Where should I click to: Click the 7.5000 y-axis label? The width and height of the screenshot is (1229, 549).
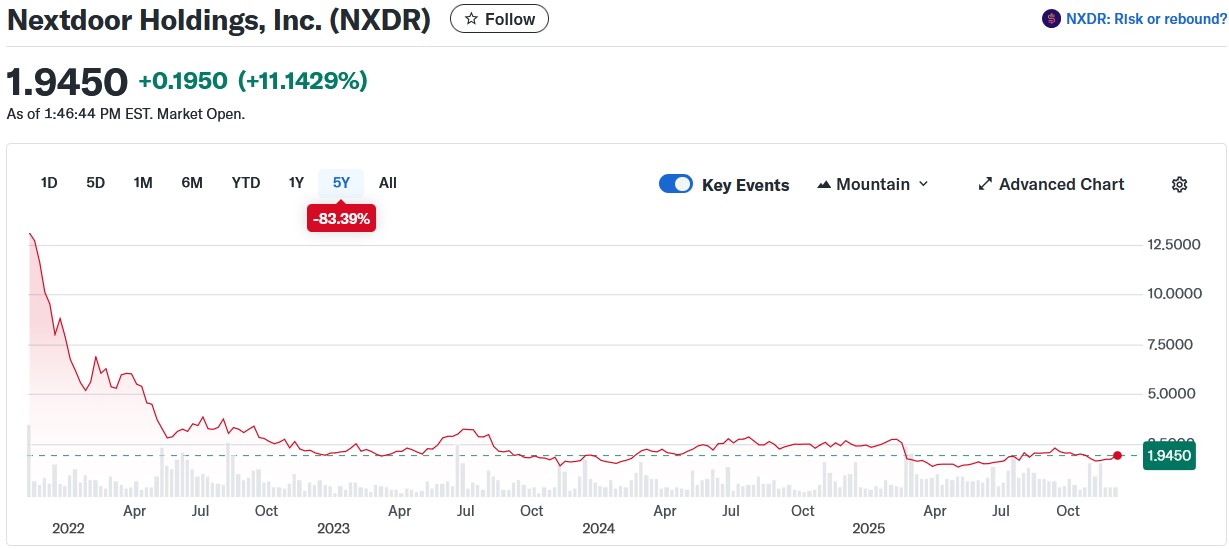point(1171,344)
